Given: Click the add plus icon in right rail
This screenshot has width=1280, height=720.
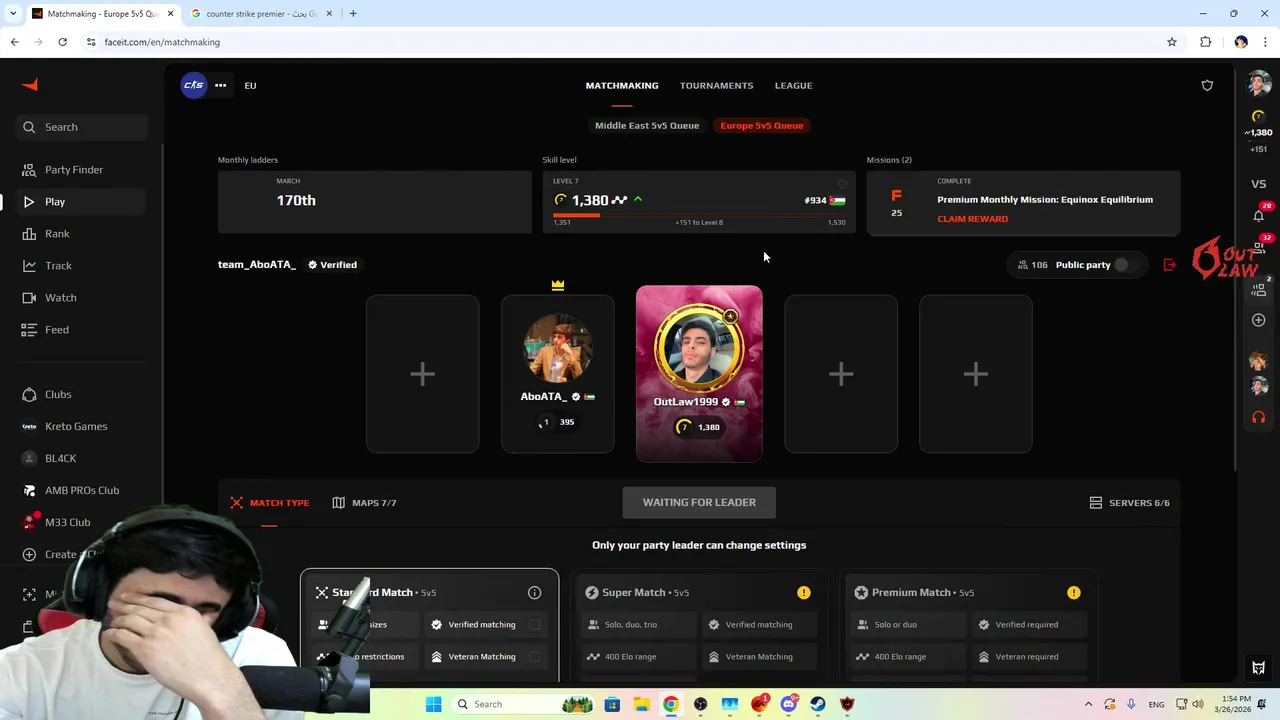Looking at the screenshot, I should [x=1258, y=320].
